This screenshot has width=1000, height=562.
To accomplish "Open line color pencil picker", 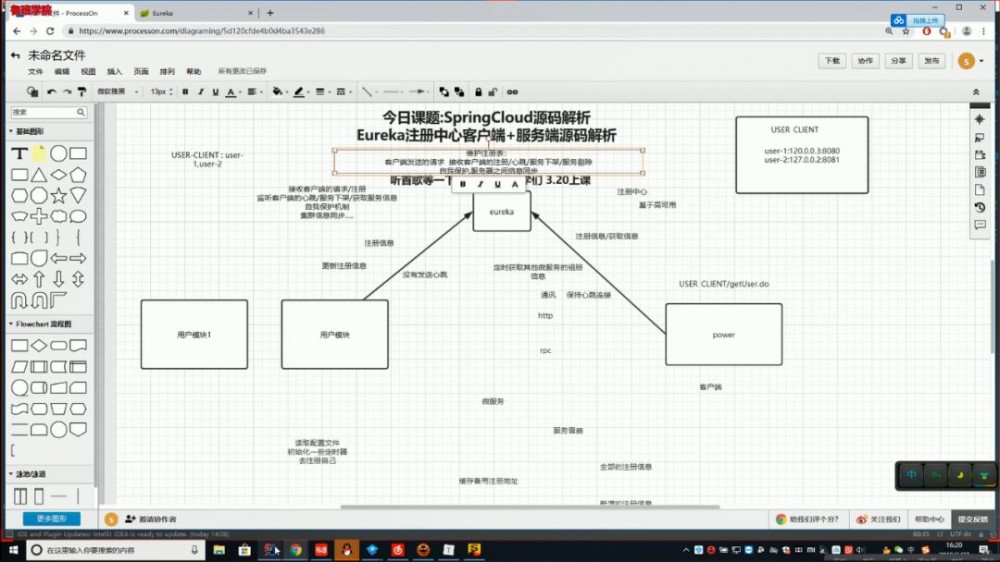I will [299, 92].
